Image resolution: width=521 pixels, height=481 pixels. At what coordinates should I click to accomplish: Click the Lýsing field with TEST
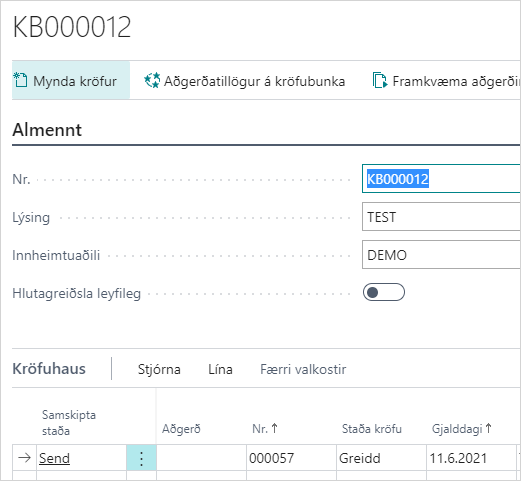[x=441, y=217]
